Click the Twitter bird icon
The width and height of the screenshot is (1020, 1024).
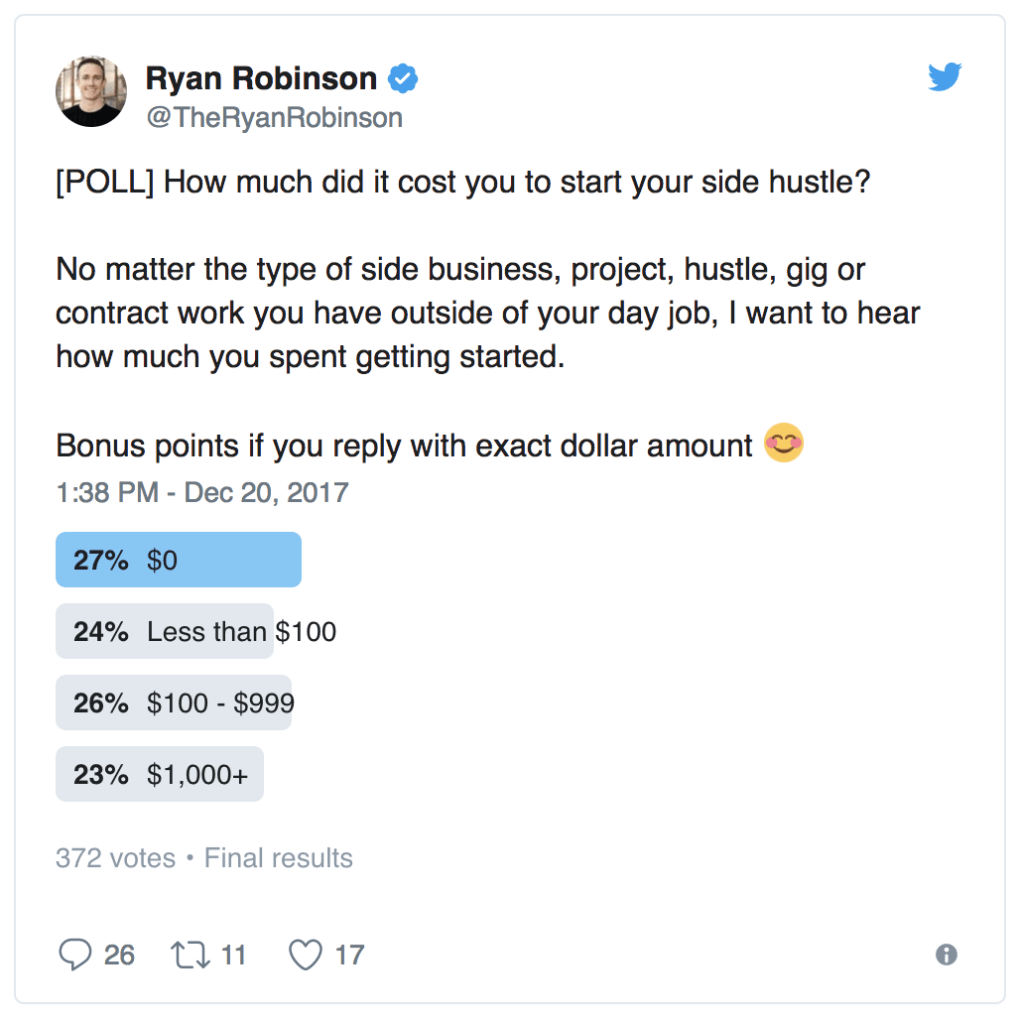[944, 76]
